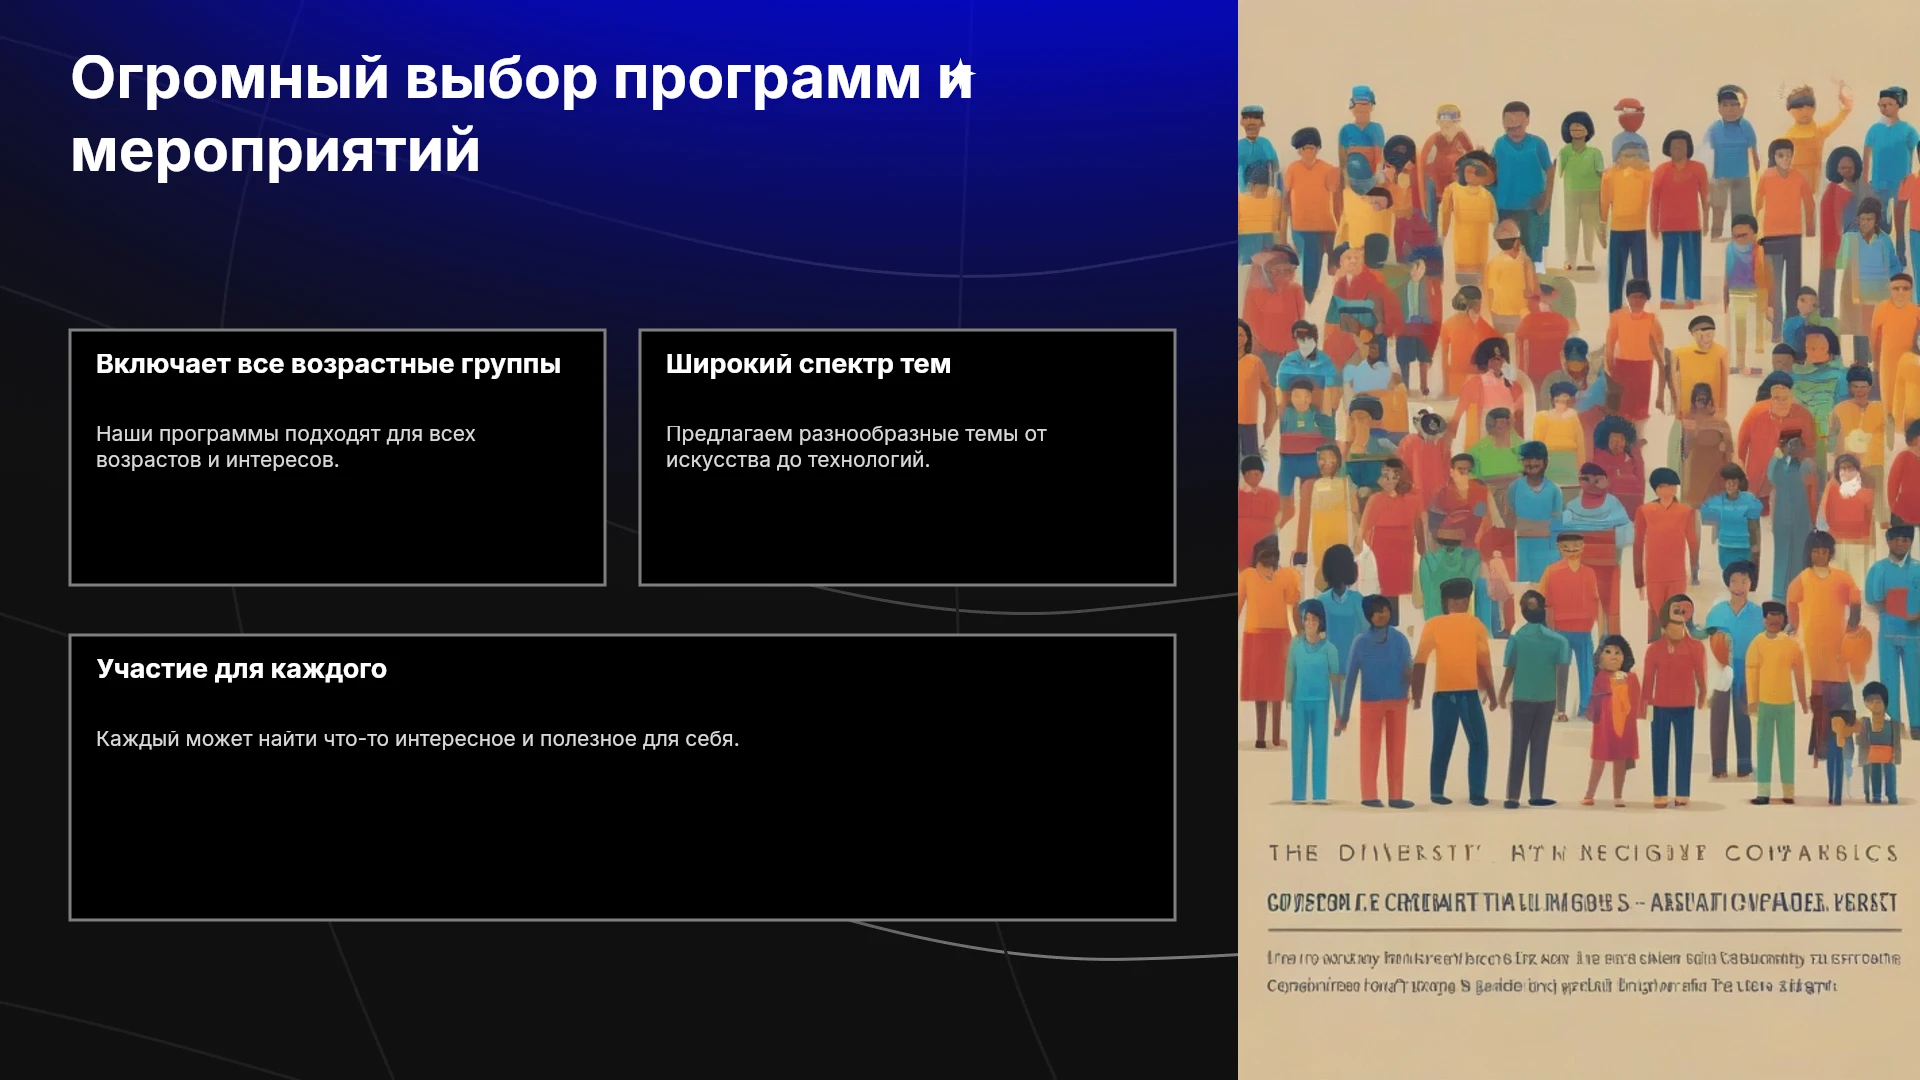Click the bold condensed caption line on the poster

(x=1582, y=903)
